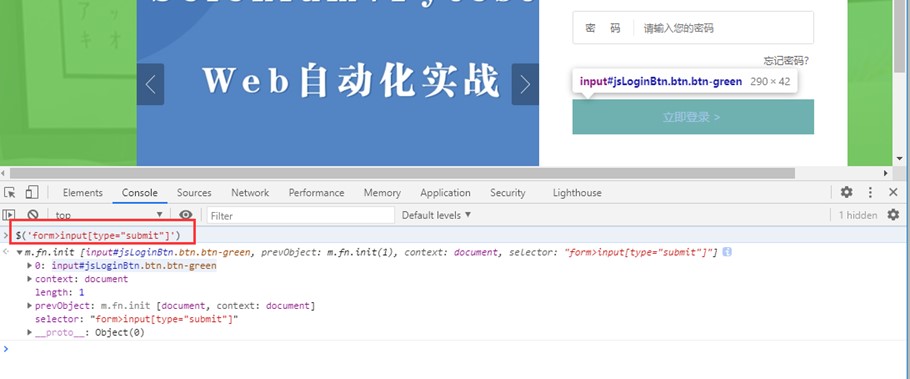This screenshot has width=910, height=379.
Task: Expand the __proto__ Object entry
Action: point(30,333)
